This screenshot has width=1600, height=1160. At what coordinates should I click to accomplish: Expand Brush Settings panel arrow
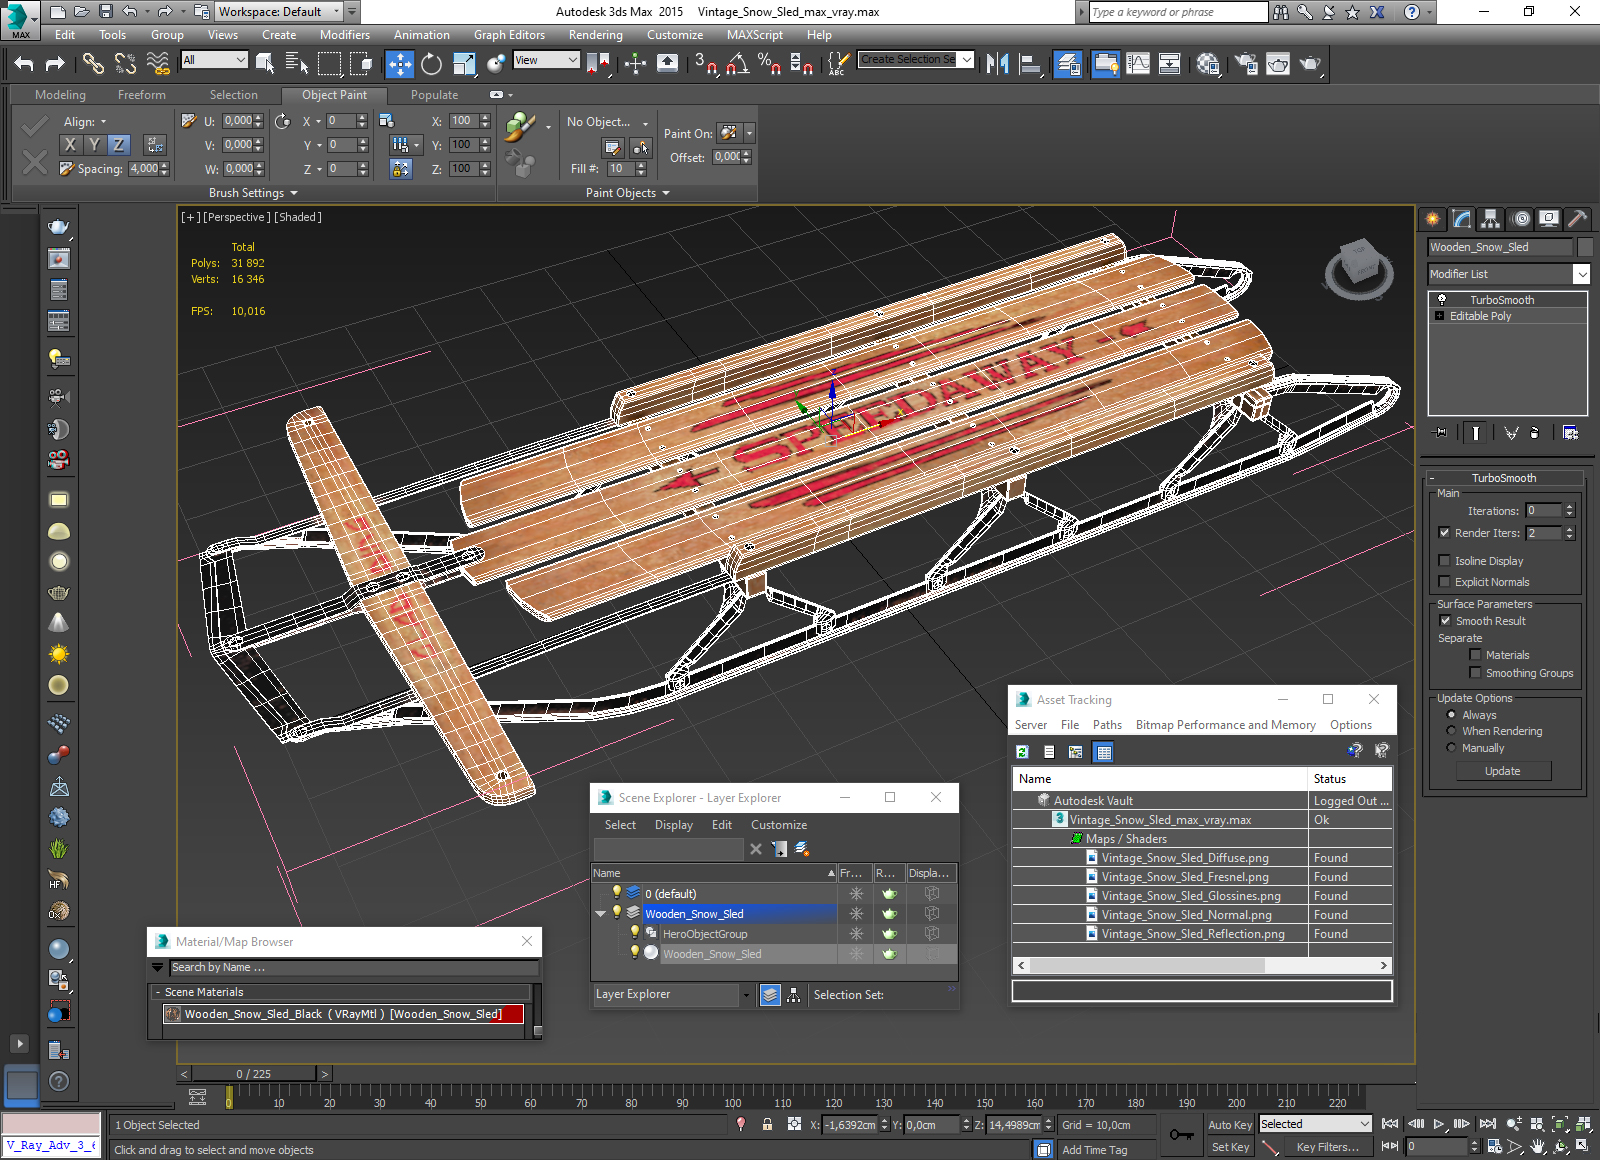(x=294, y=193)
